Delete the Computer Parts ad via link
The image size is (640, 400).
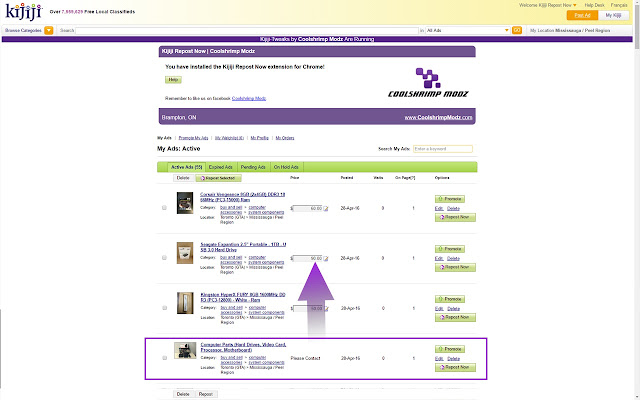[x=453, y=359]
